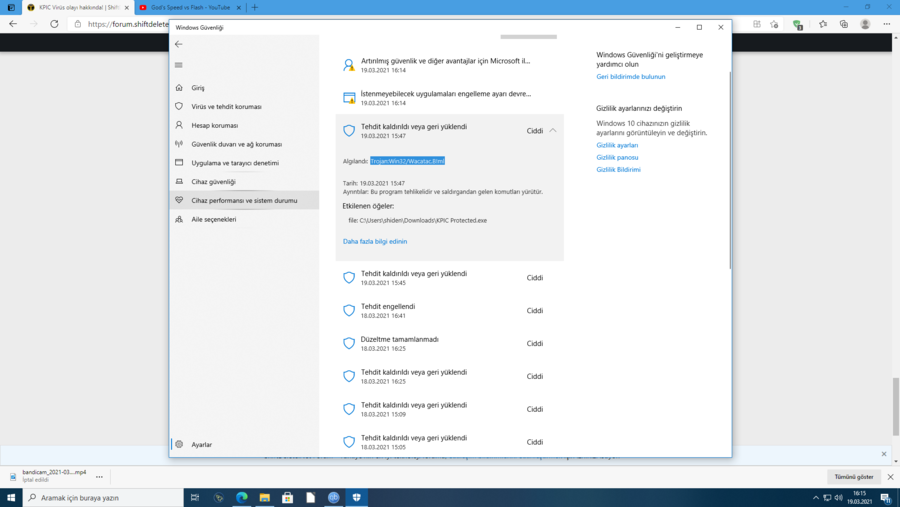Expand threat entry dated 19.03.2021 15:45
Image resolution: width=900 pixels, height=507 pixels.
[x=449, y=278]
